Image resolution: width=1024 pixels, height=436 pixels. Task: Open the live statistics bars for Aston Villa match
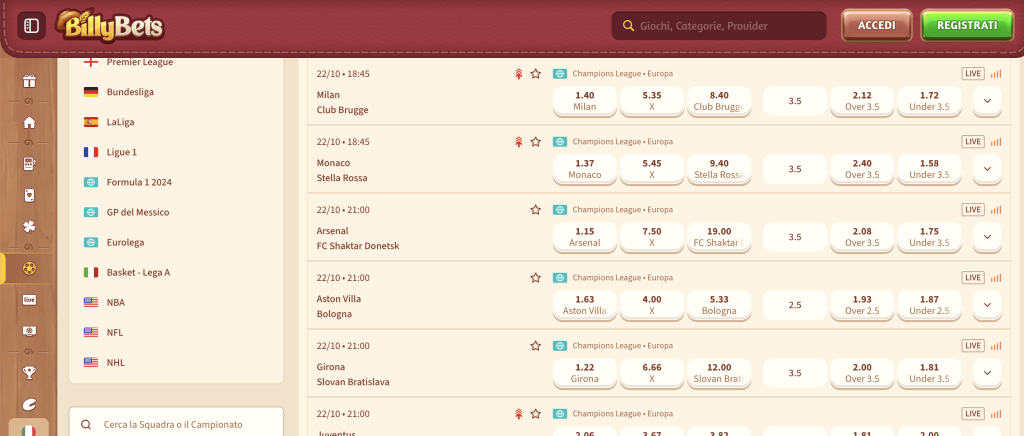click(995, 277)
